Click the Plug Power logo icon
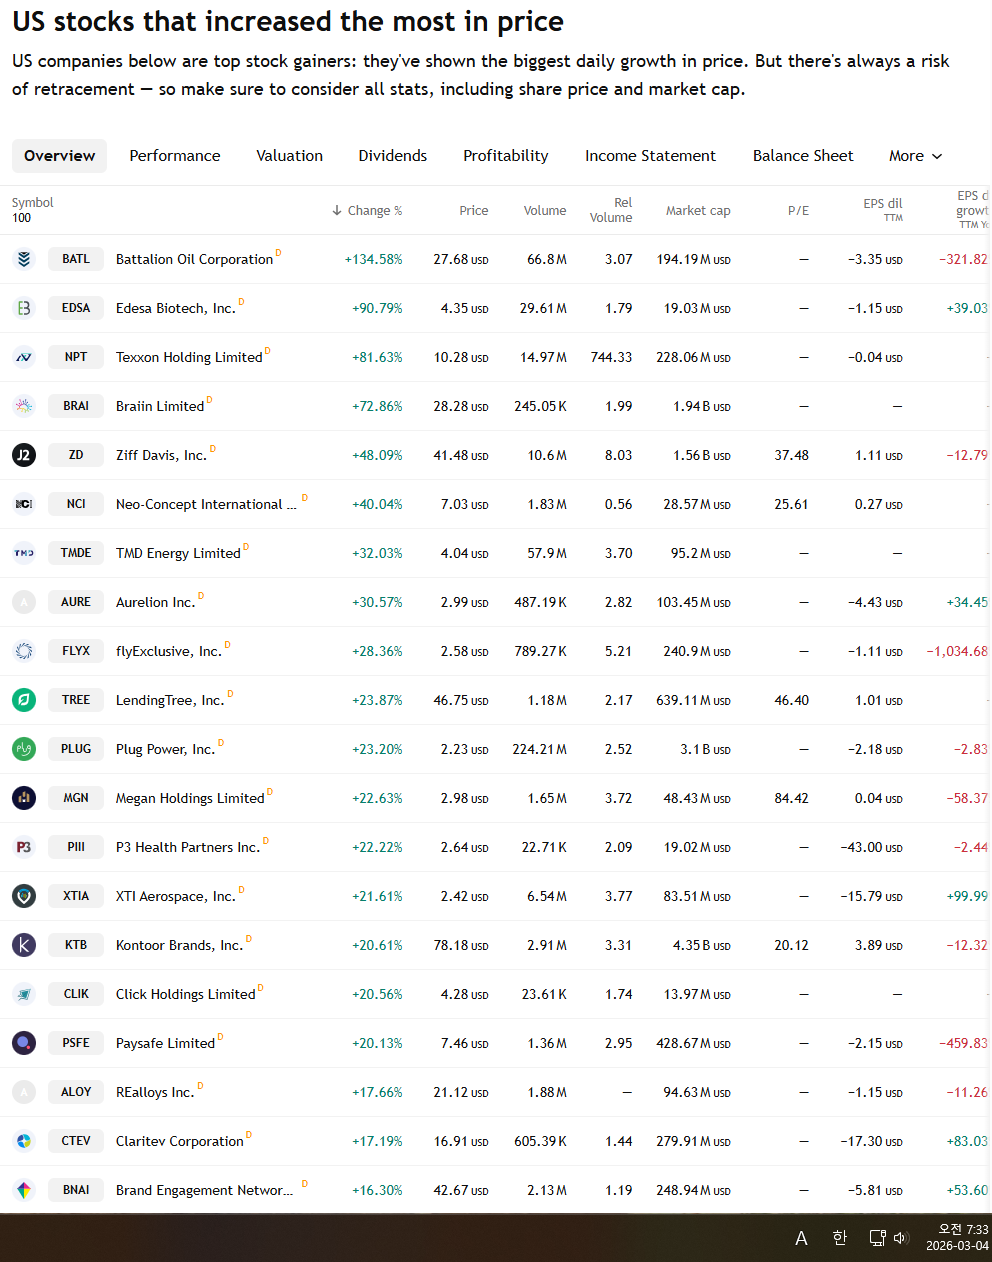Viewport: 992px width, 1262px height. (x=24, y=749)
